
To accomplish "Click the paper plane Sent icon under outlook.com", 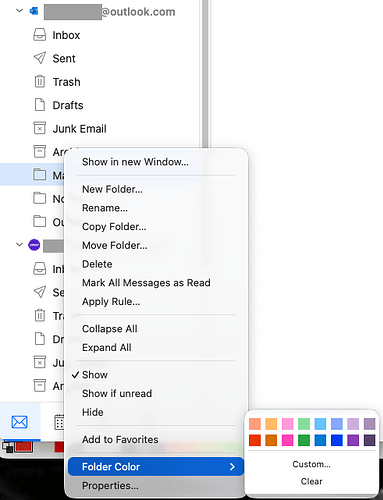I will (40, 58).
